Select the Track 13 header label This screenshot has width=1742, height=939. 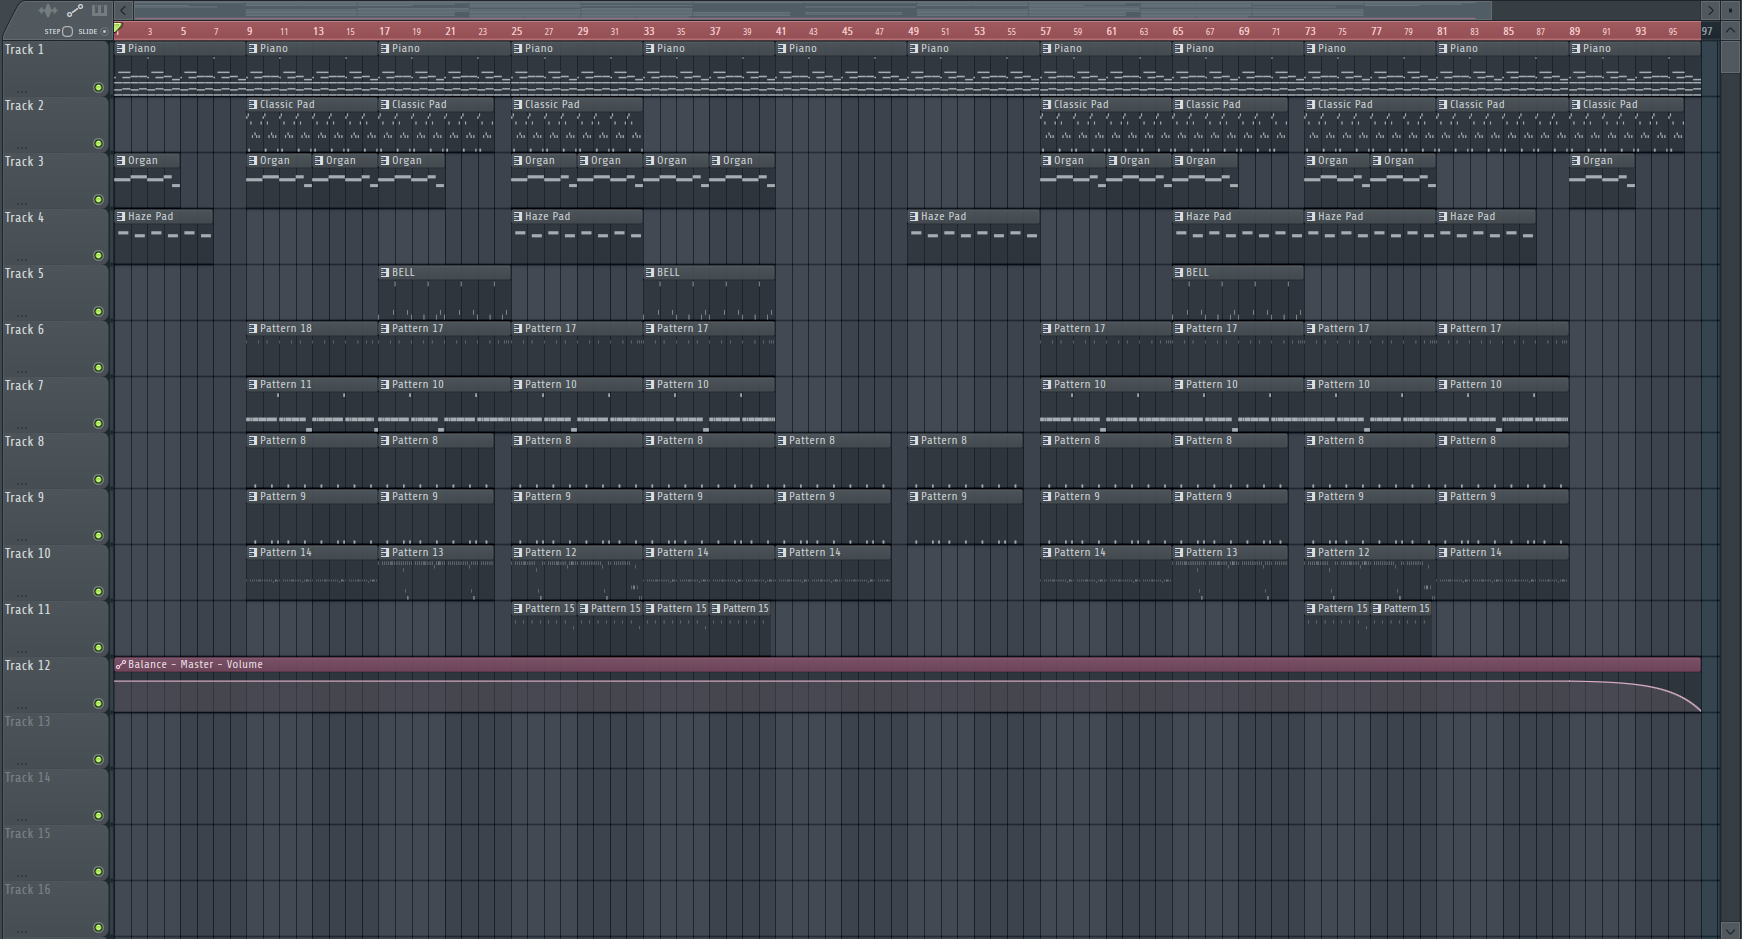tap(27, 721)
